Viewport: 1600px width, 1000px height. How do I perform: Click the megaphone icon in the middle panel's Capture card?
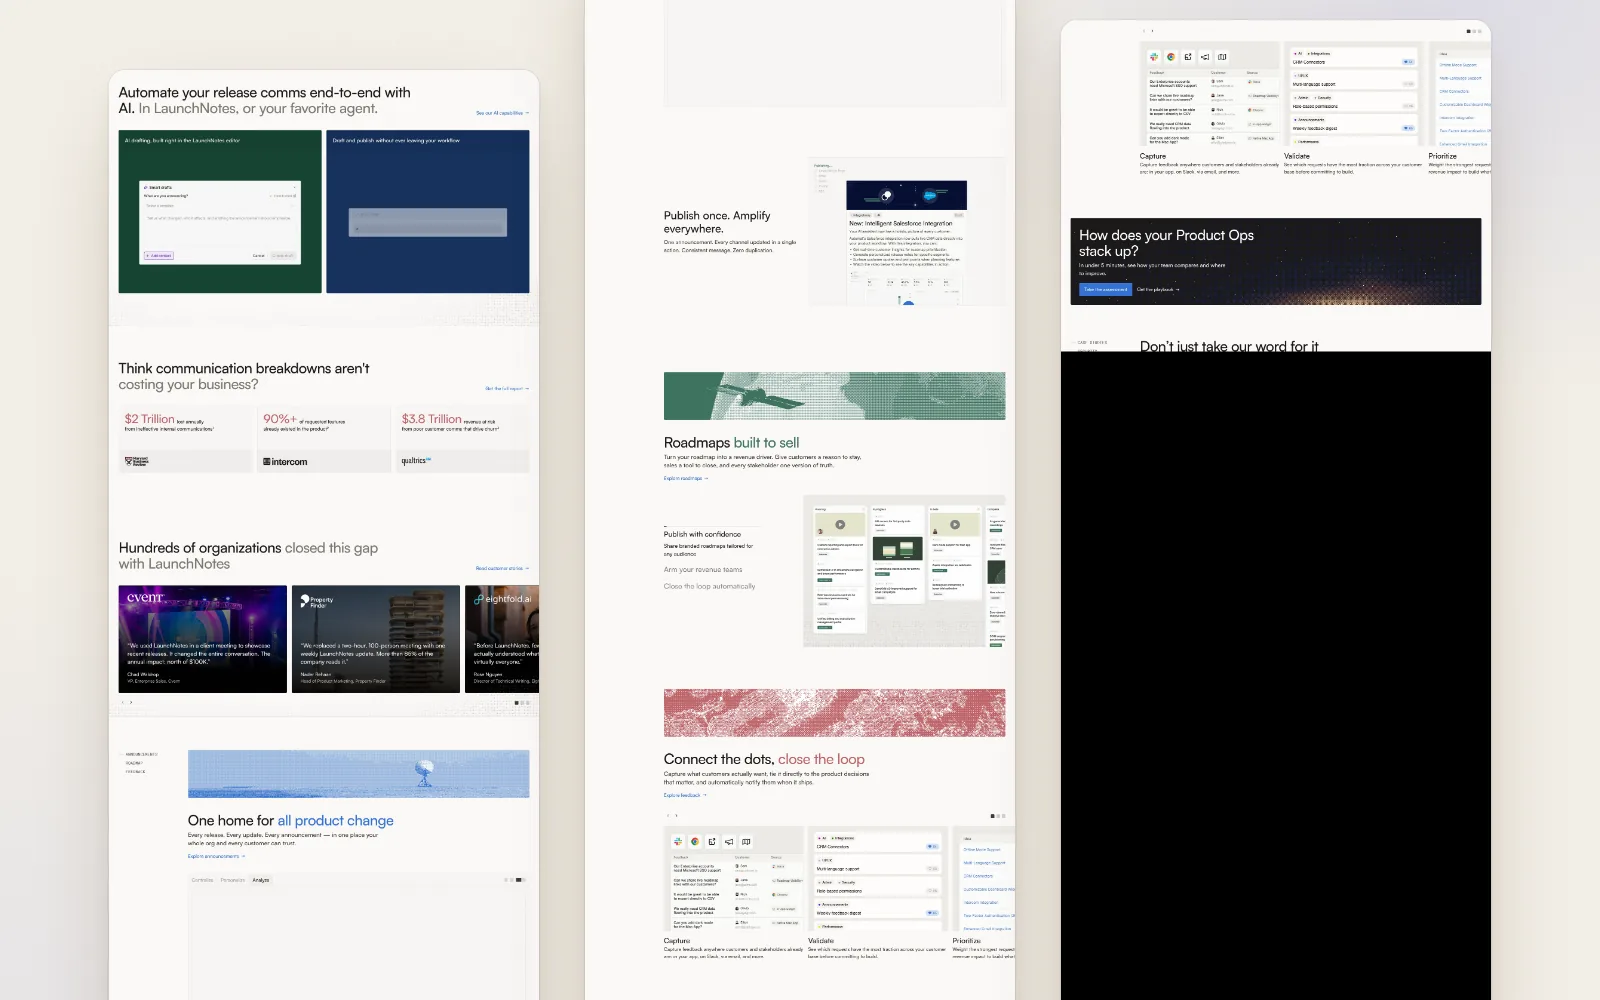click(729, 842)
